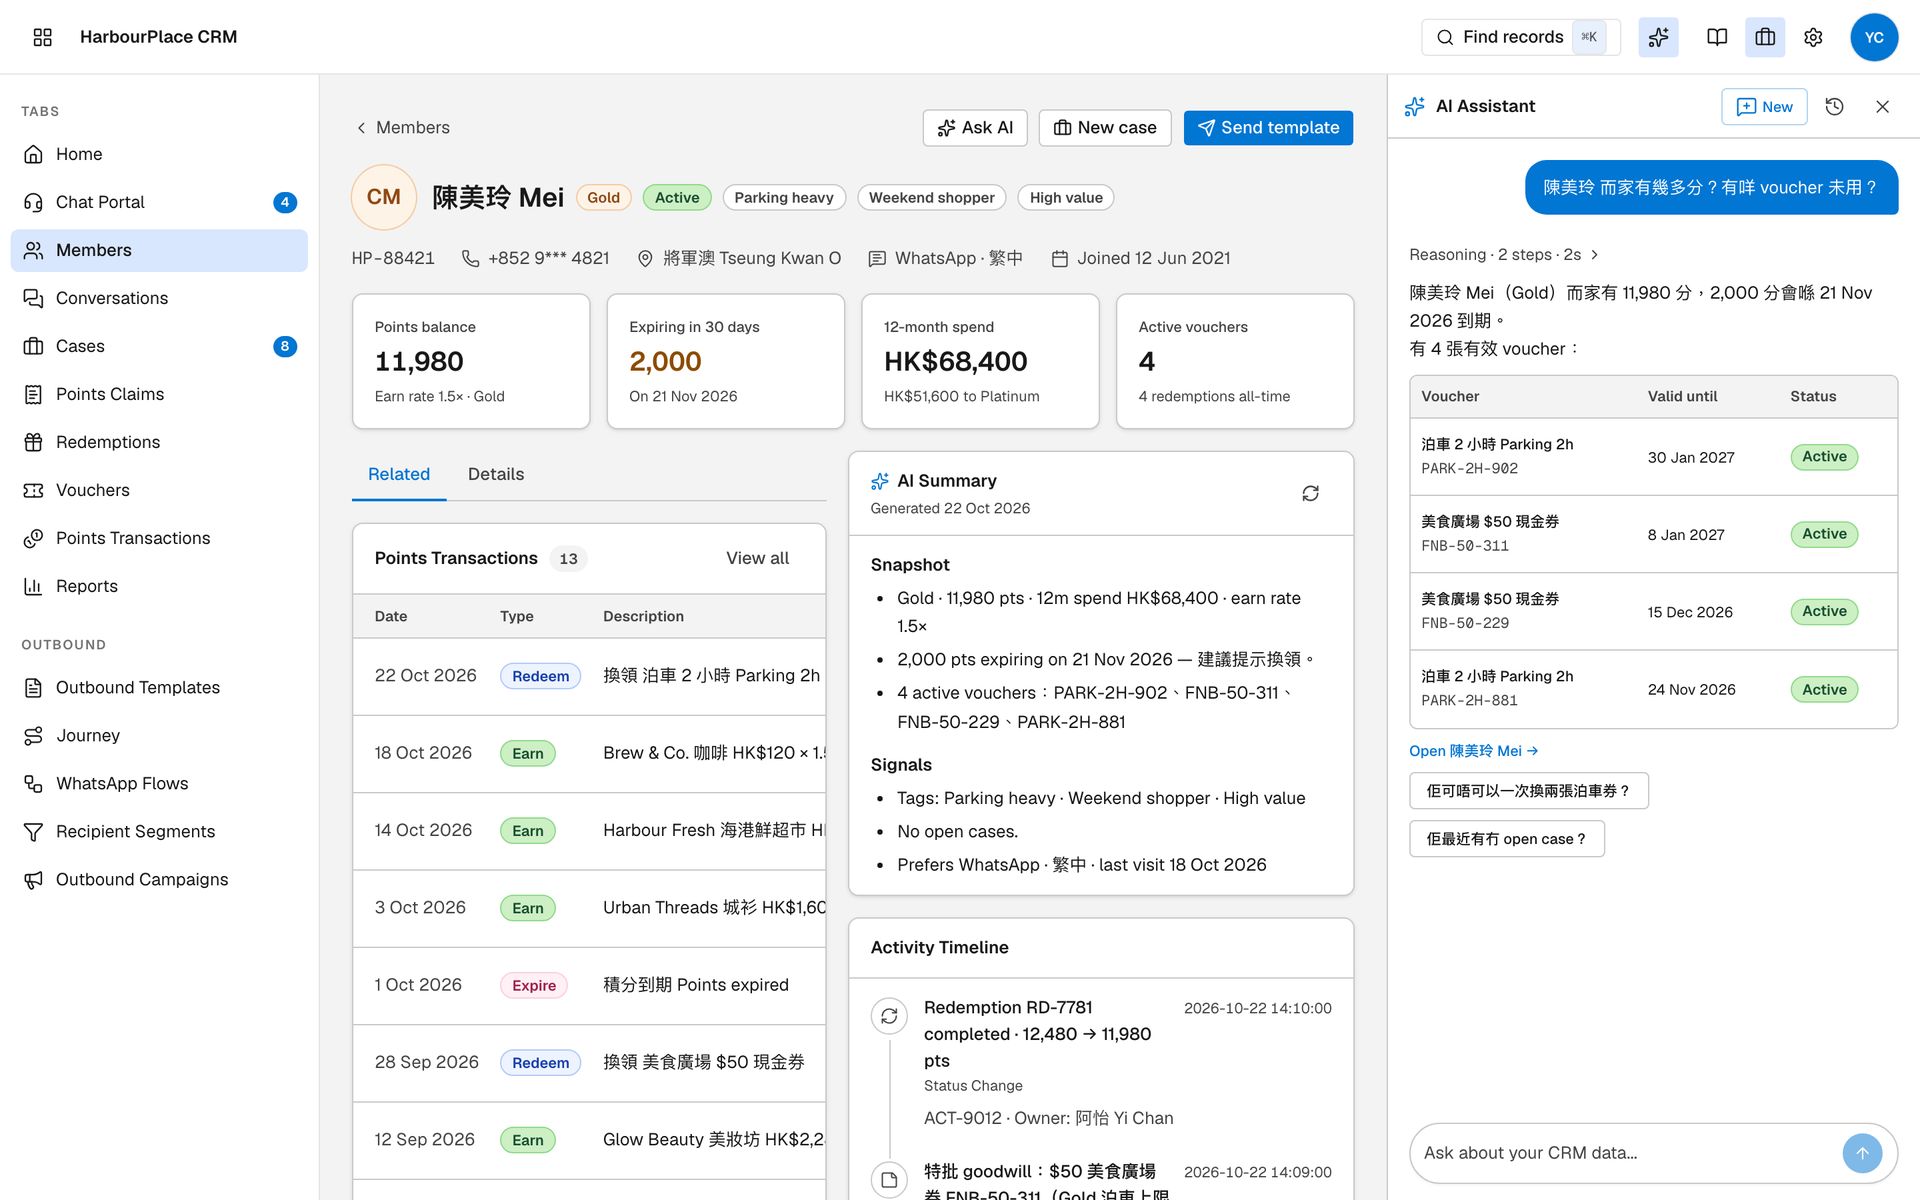Click Send template button
This screenshot has width=1920, height=1200.
tap(1268, 128)
